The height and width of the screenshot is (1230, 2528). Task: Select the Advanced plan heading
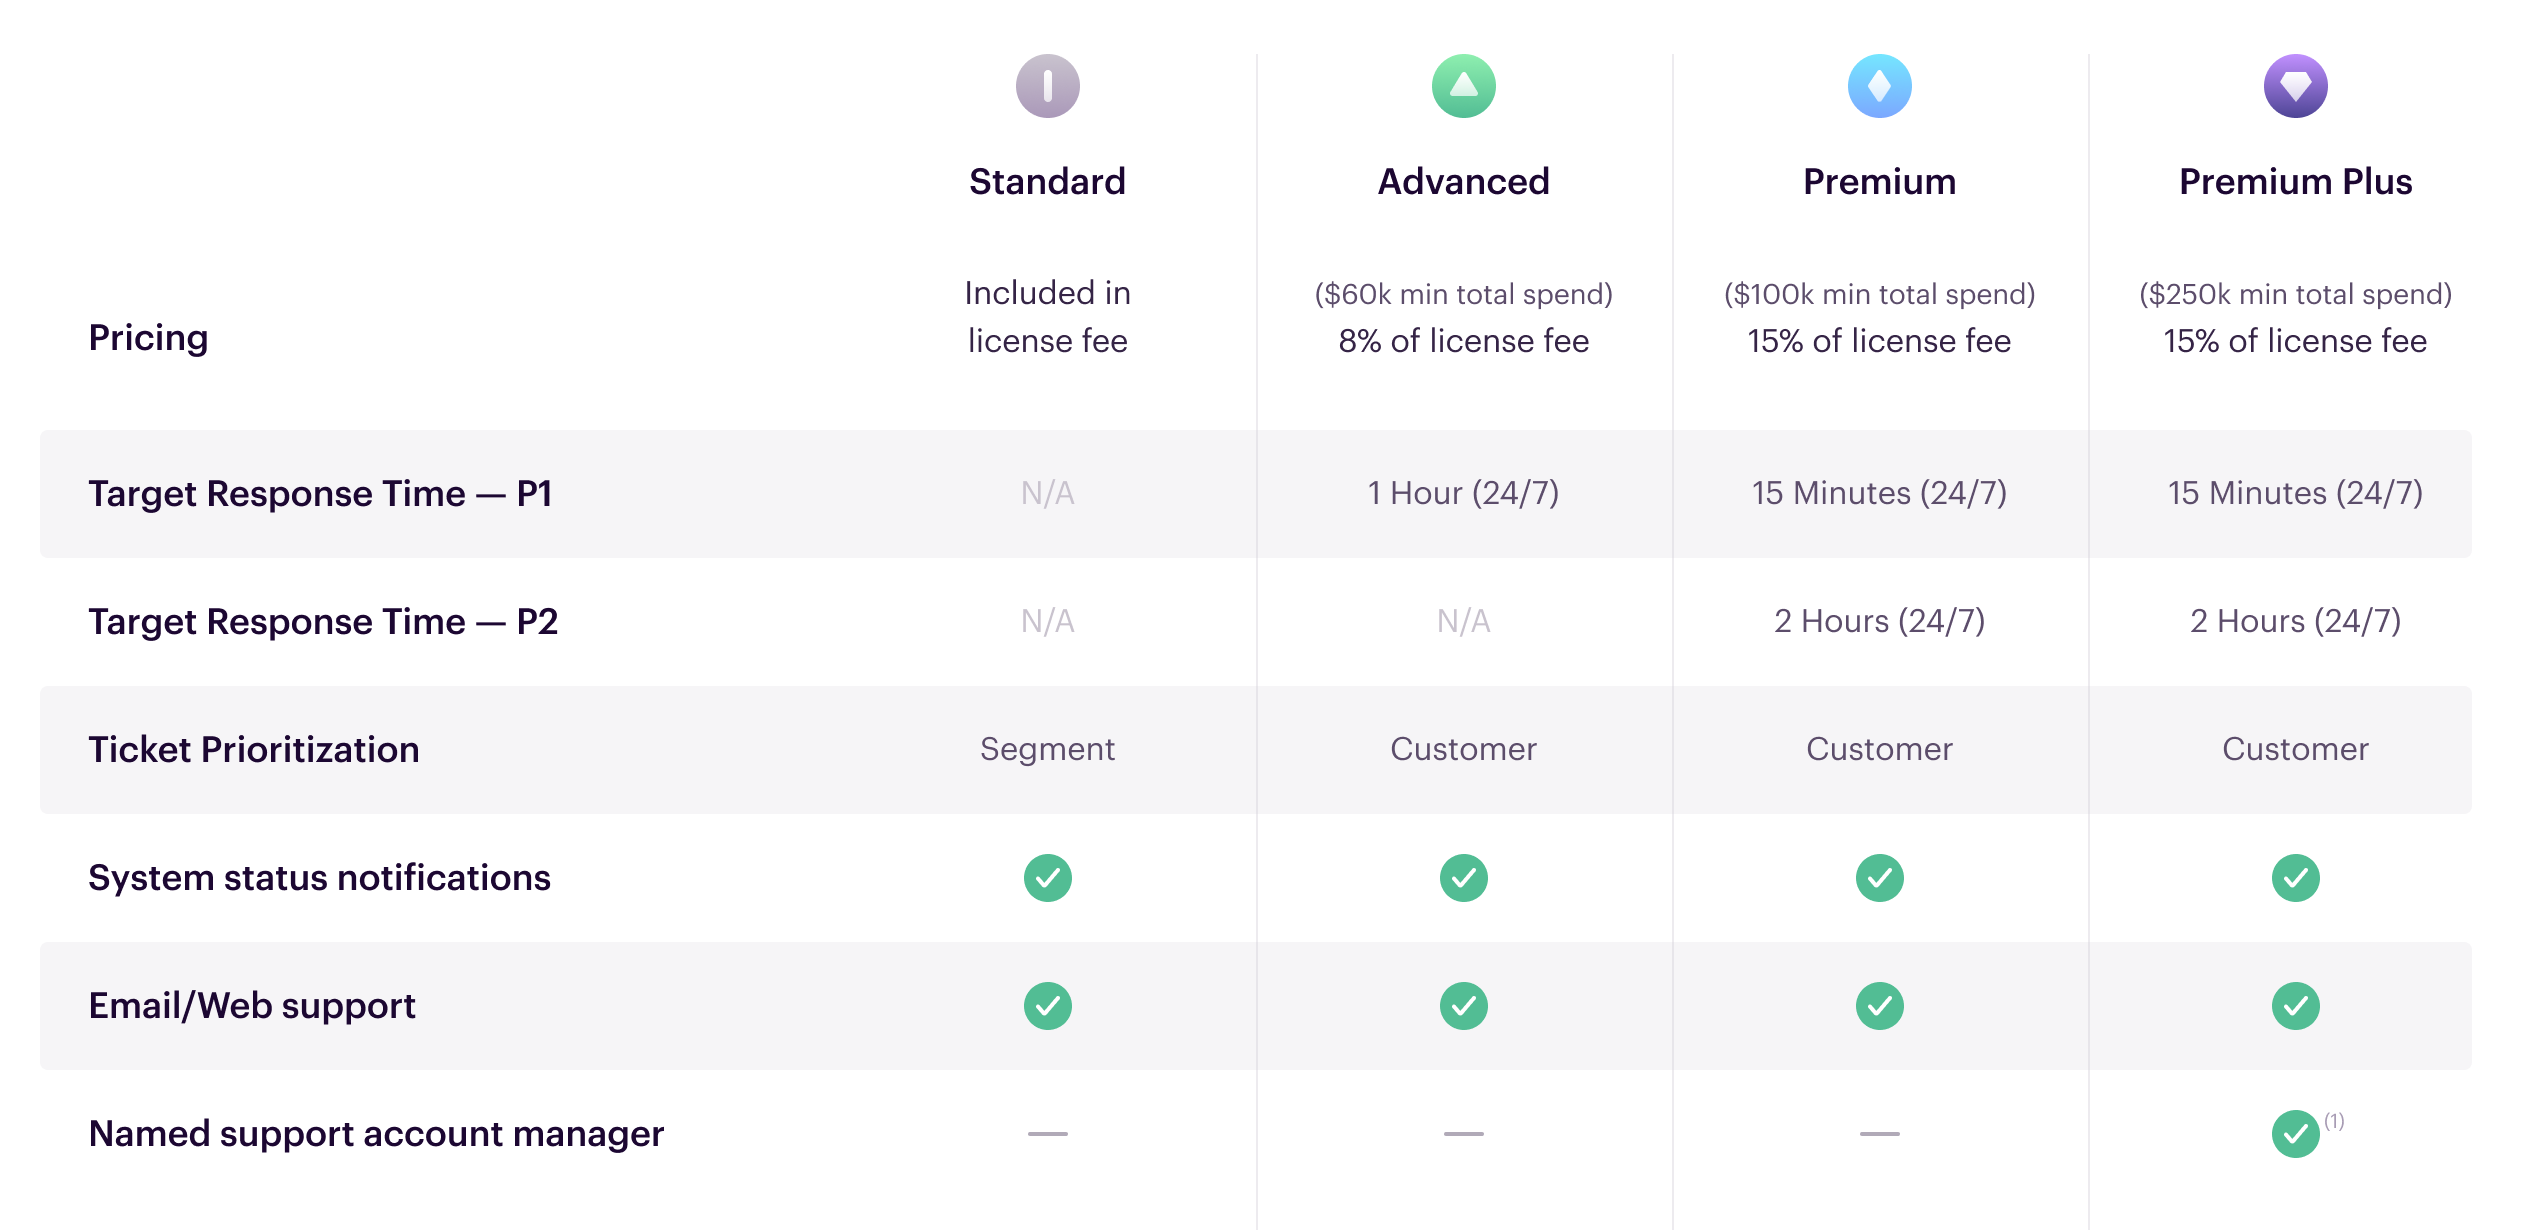pos(1463,182)
